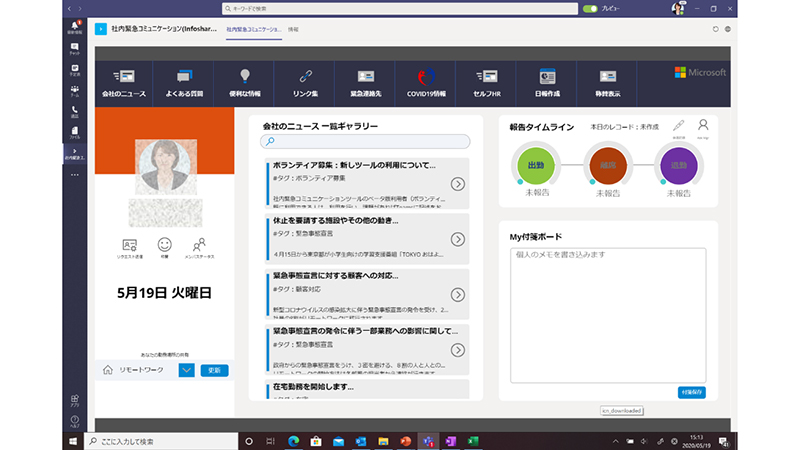Switch to the 社内緊急コミュニケーション tab
The width and height of the screenshot is (800, 450).
[x=254, y=30]
